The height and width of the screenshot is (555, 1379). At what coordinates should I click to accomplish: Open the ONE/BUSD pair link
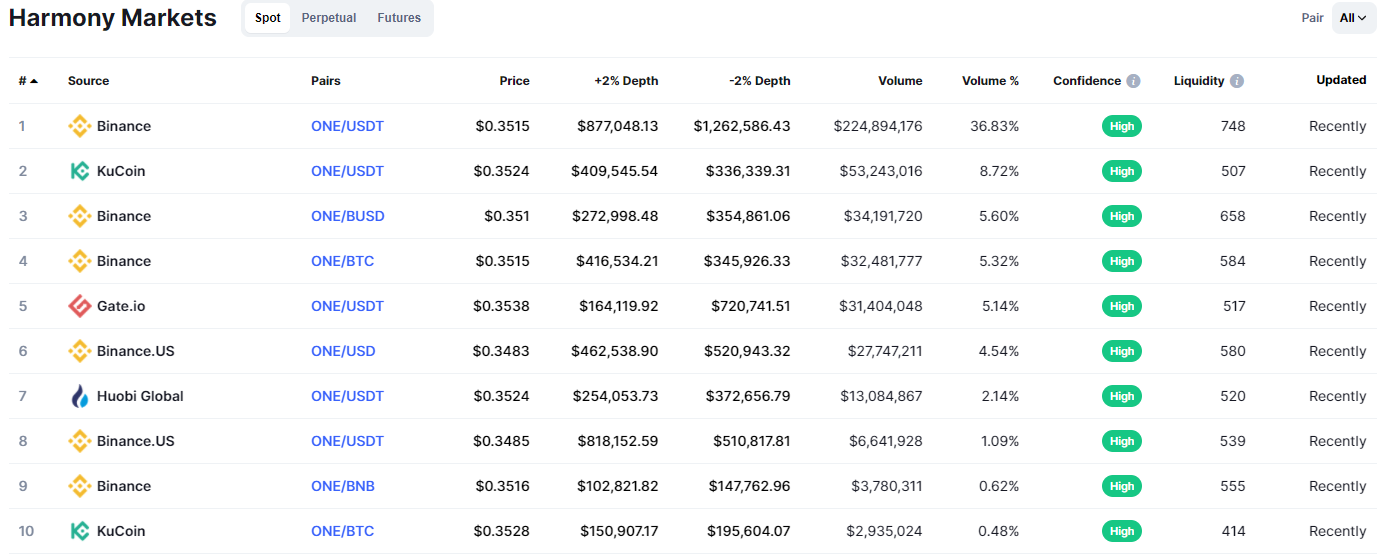[348, 216]
